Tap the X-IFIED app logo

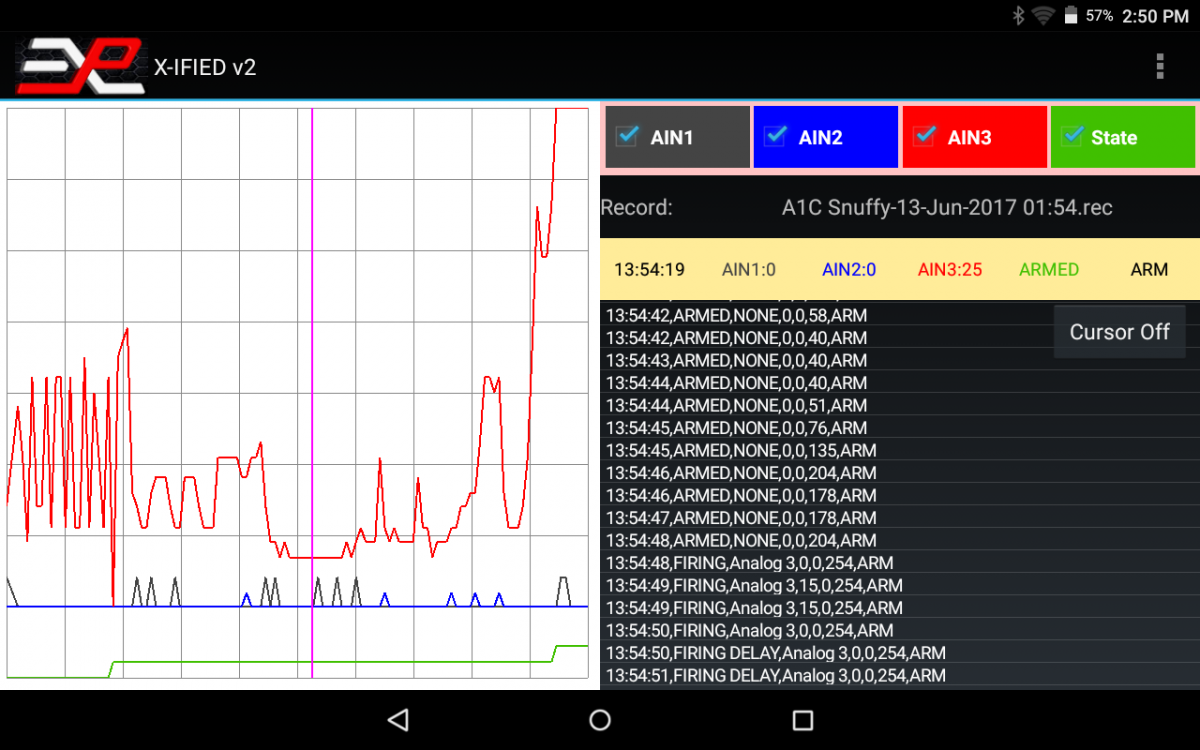[80, 66]
